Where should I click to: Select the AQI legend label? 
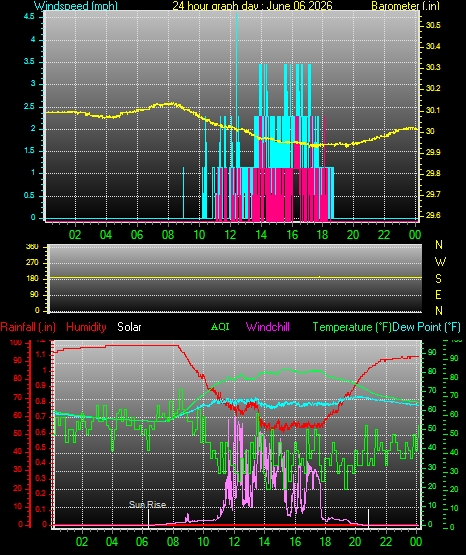[220, 327]
